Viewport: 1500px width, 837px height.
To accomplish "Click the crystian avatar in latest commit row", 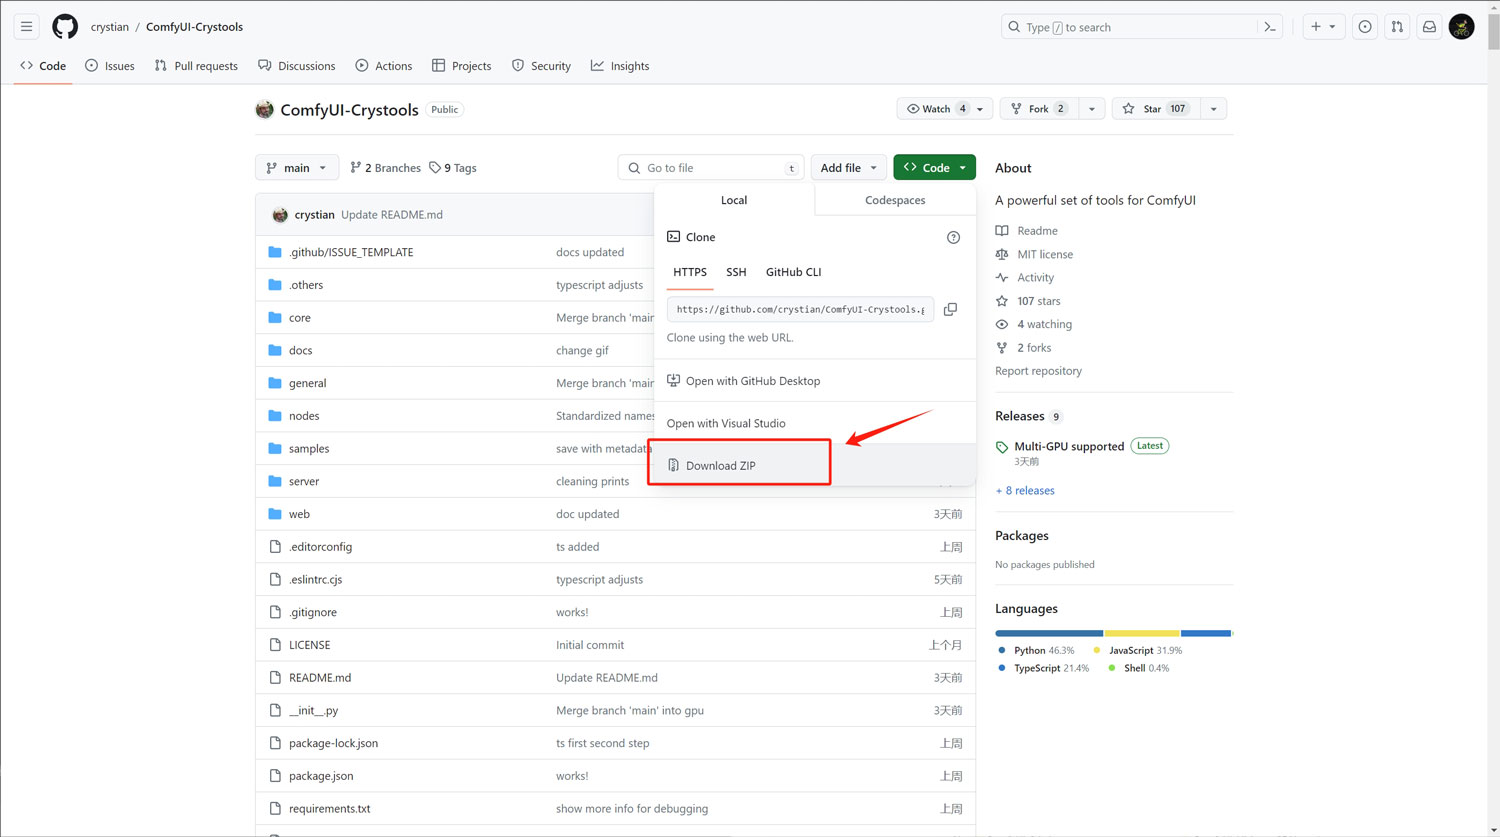I will pos(280,215).
